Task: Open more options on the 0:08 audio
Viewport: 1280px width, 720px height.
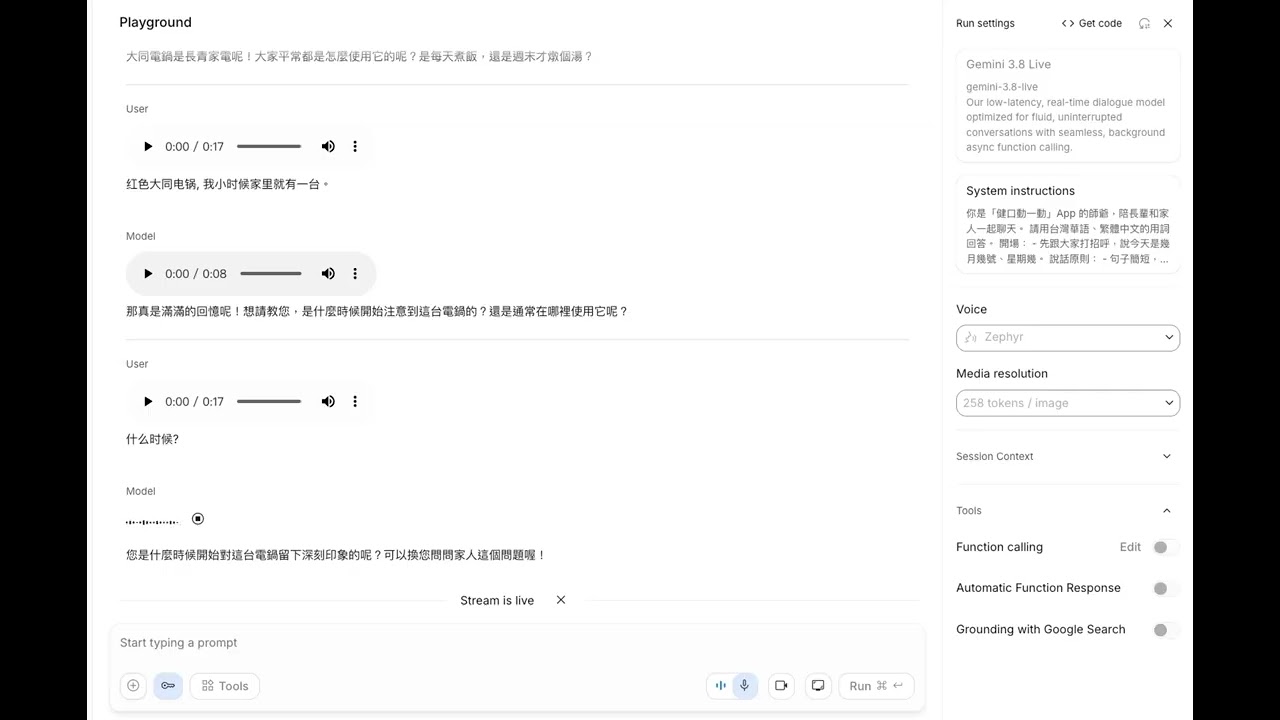Action: (x=355, y=274)
